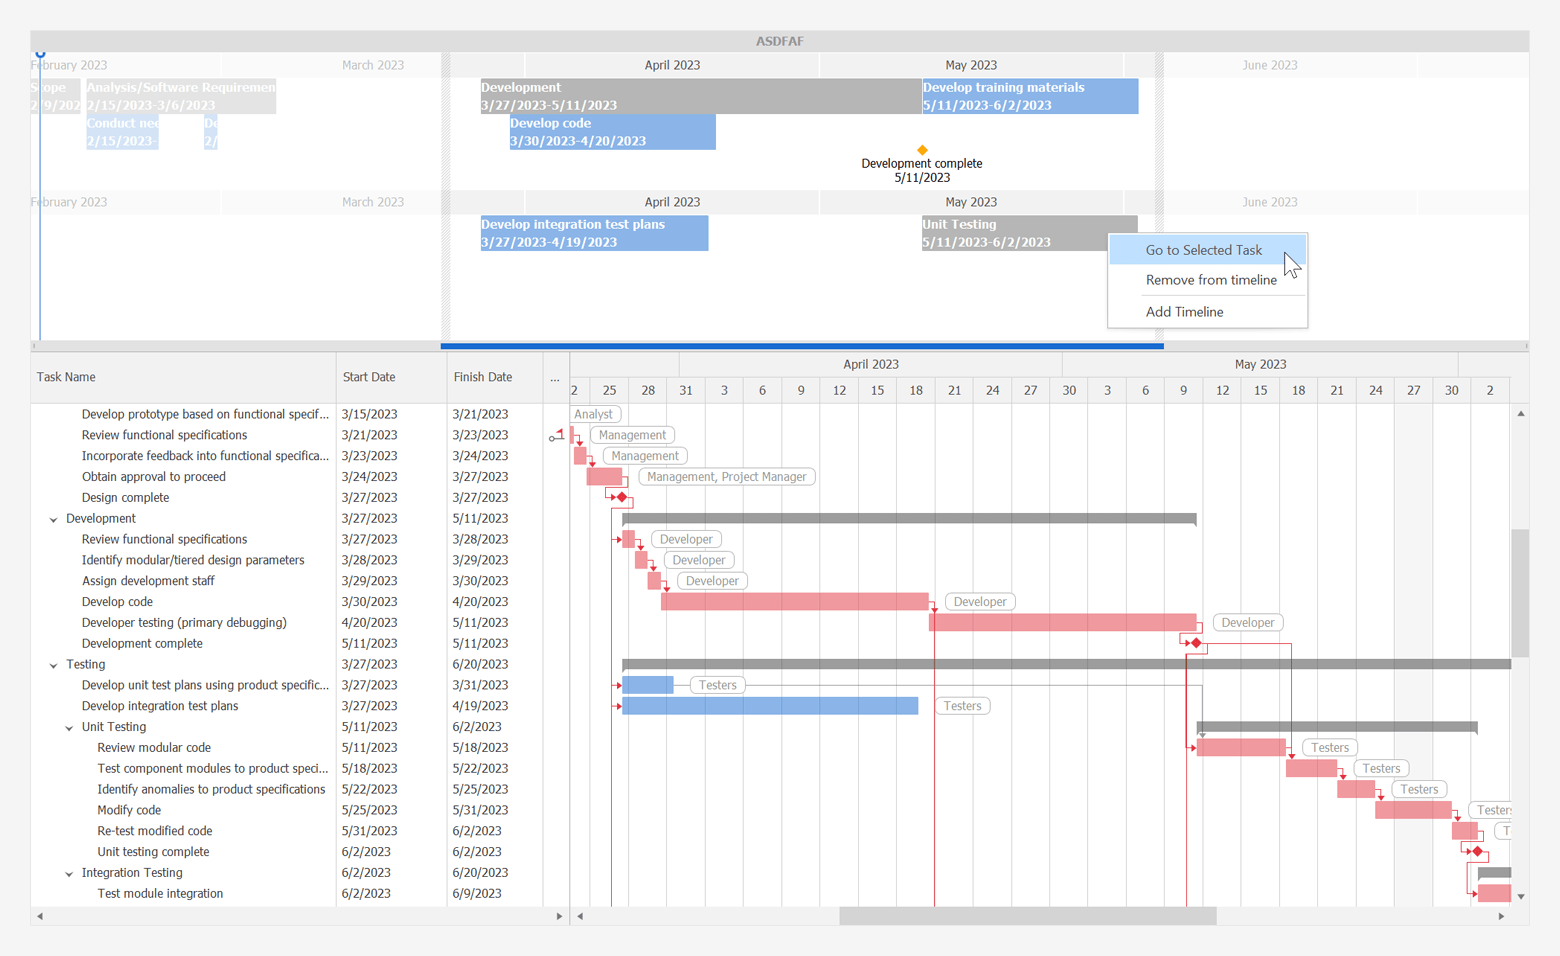
Task: Open the ellipsis column header
Action: click(x=555, y=377)
